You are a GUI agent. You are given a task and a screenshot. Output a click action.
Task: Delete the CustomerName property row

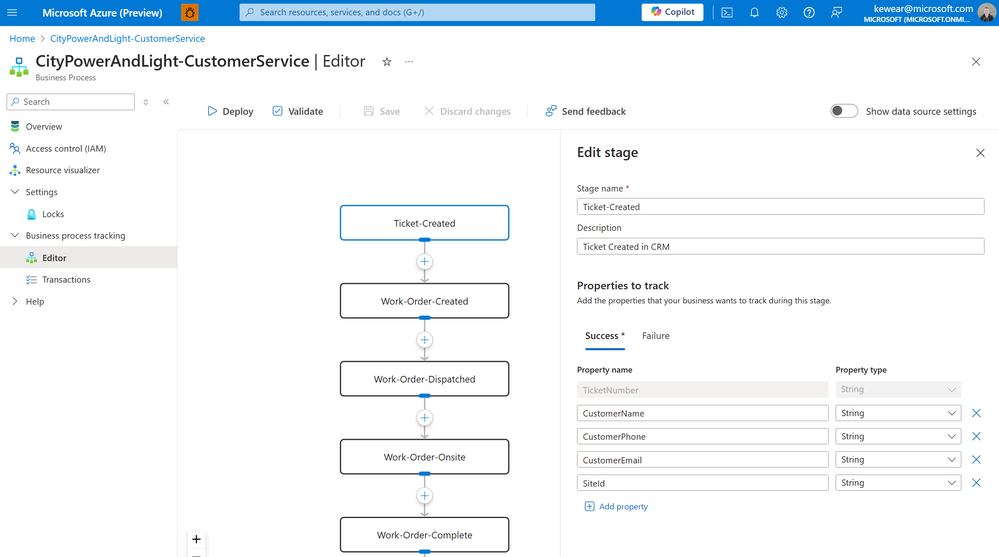coord(976,413)
